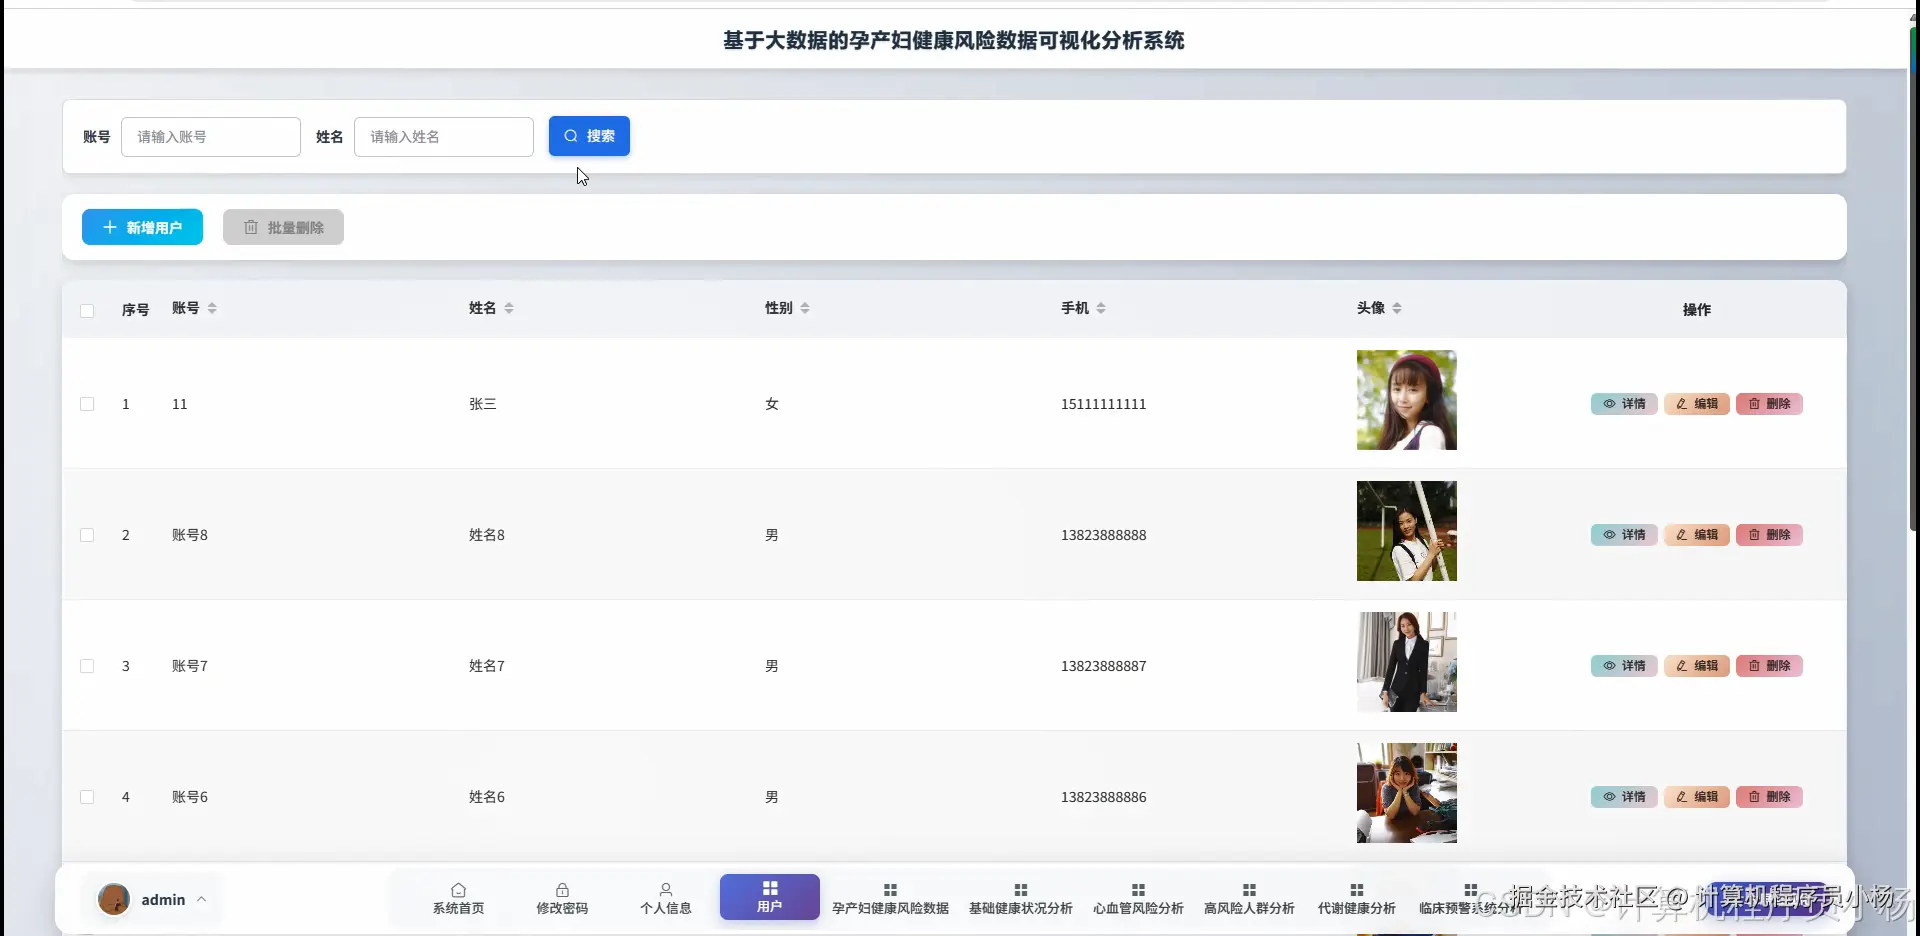1920x936 pixels.
Task: Open 详情 details for 姓名8
Action: pyautogui.click(x=1624, y=535)
